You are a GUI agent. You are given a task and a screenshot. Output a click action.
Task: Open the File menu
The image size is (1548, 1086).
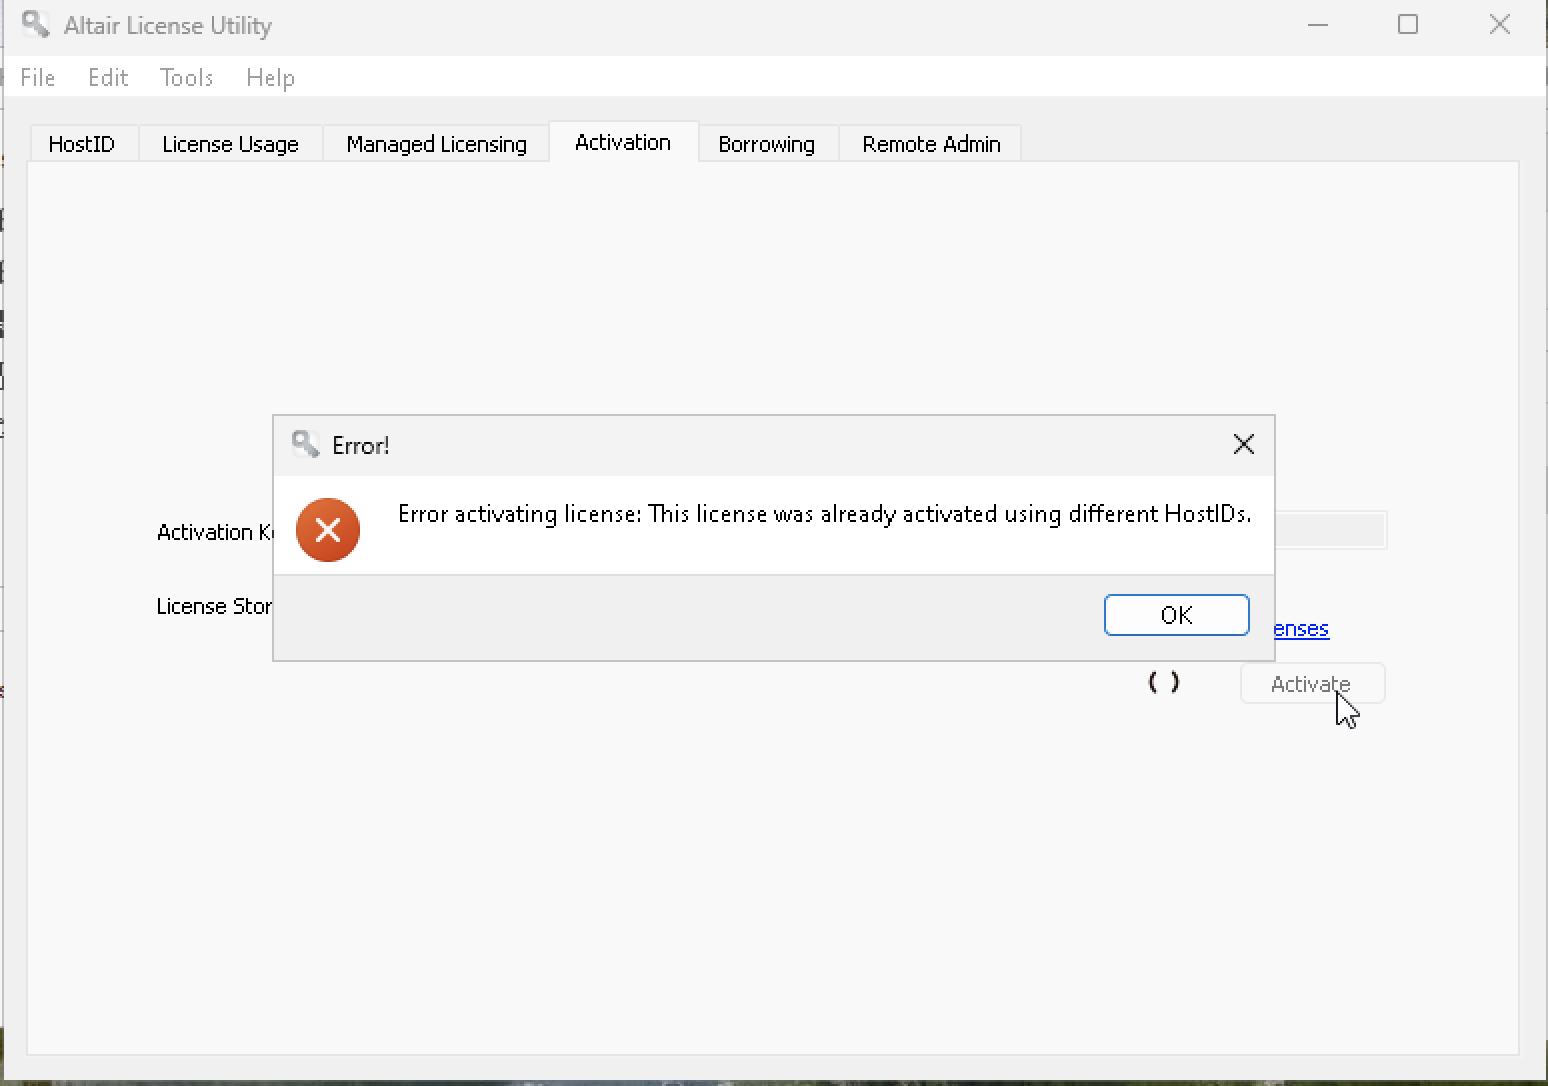pyautogui.click(x=36, y=77)
